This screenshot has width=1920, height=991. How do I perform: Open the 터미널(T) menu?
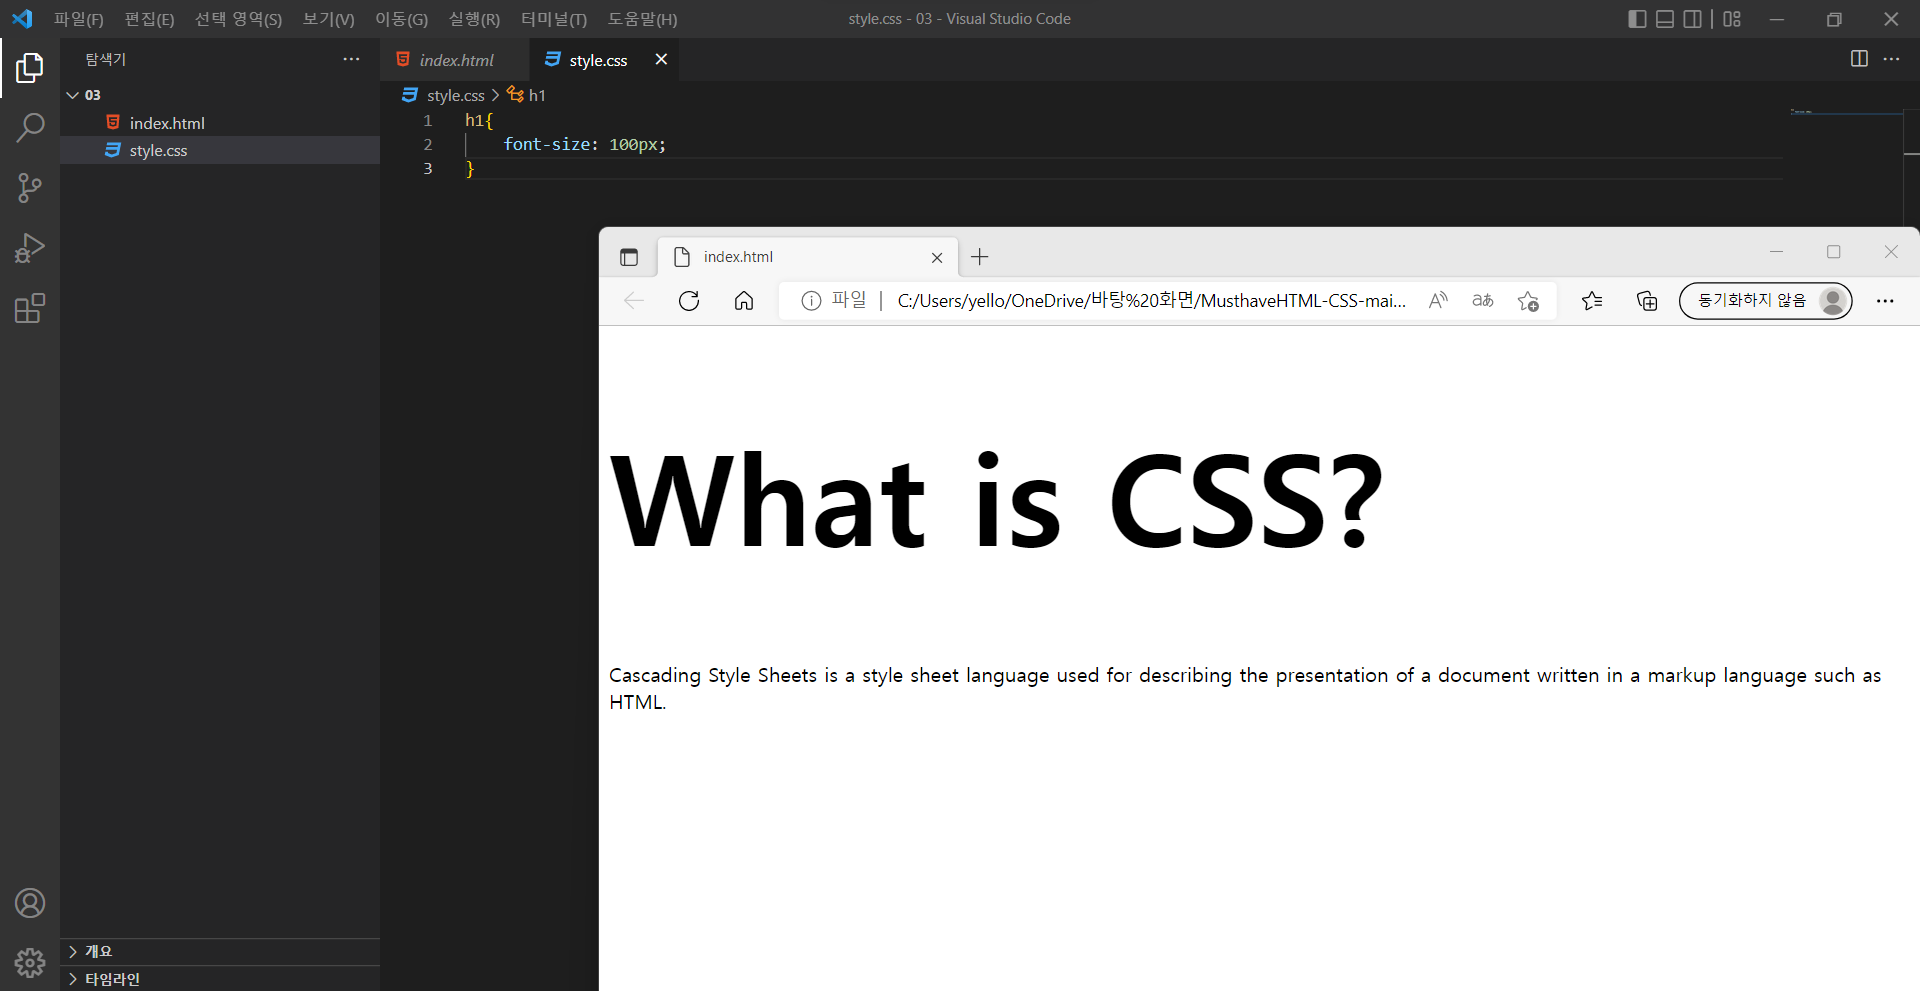(554, 19)
